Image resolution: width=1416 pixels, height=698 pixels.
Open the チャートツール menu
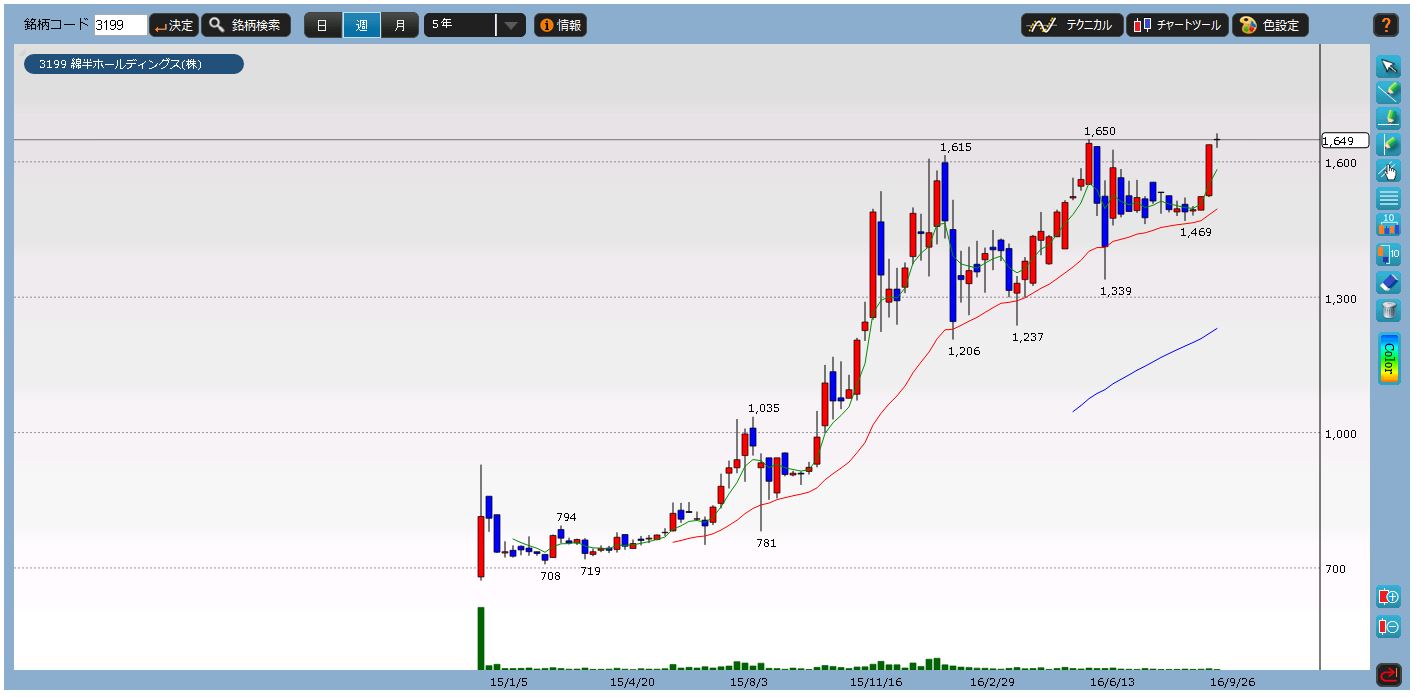pos(1177,25)
